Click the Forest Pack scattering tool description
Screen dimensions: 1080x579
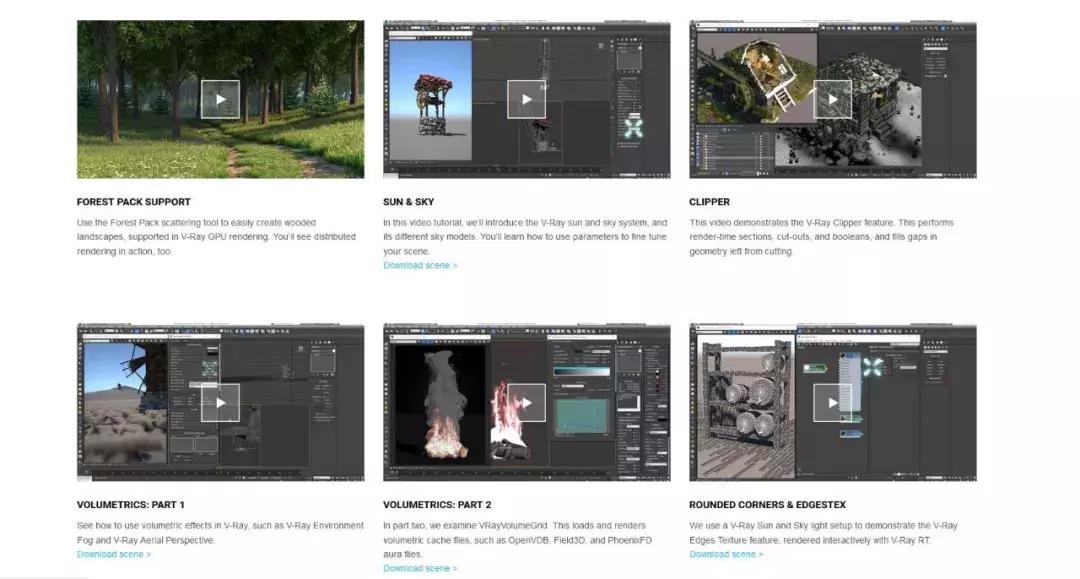coord(216,237)
